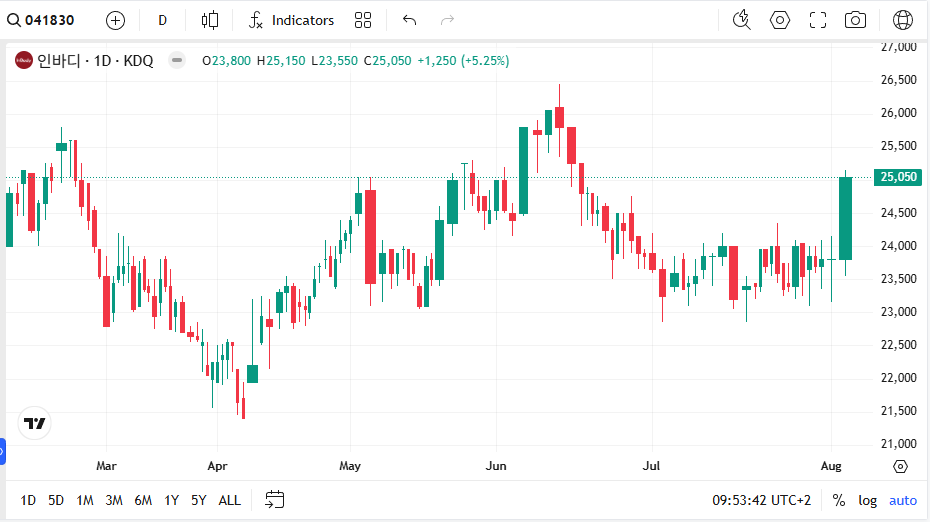Screen dimensions: 930x522
Task: Select the ALL date range
Action: [x=230, y=501]
